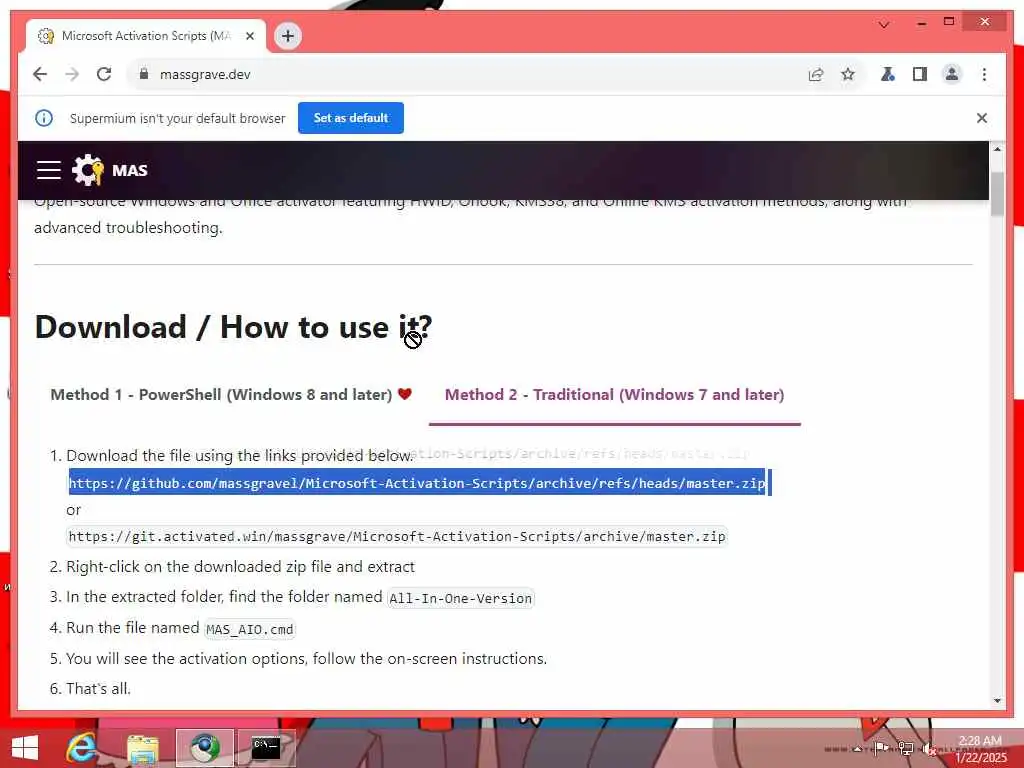Switch to Method 1 - PowerShell tab
The width and height of the screenshot is (1024, 768).
(231, 394)
